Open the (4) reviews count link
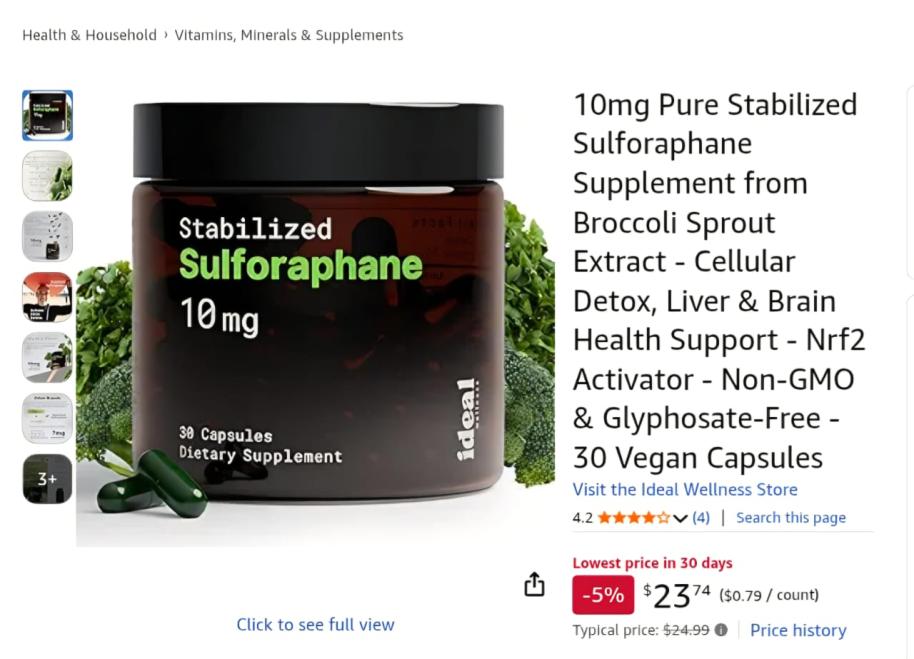Screen dimensions: 914x659 701,517
